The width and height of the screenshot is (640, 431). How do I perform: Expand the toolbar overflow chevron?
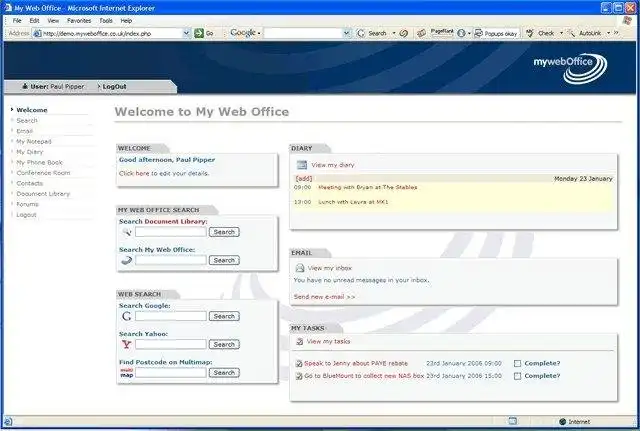coord(616,33)
